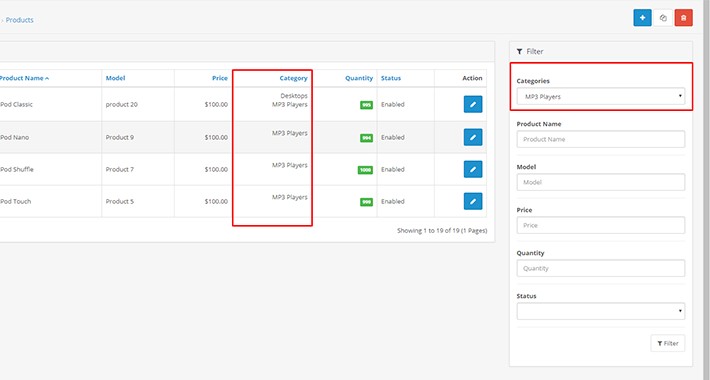The width and height of the screenshot is (710, 380).
Task: Edit the iPod Touch product
Action: [x=473, y=202]
